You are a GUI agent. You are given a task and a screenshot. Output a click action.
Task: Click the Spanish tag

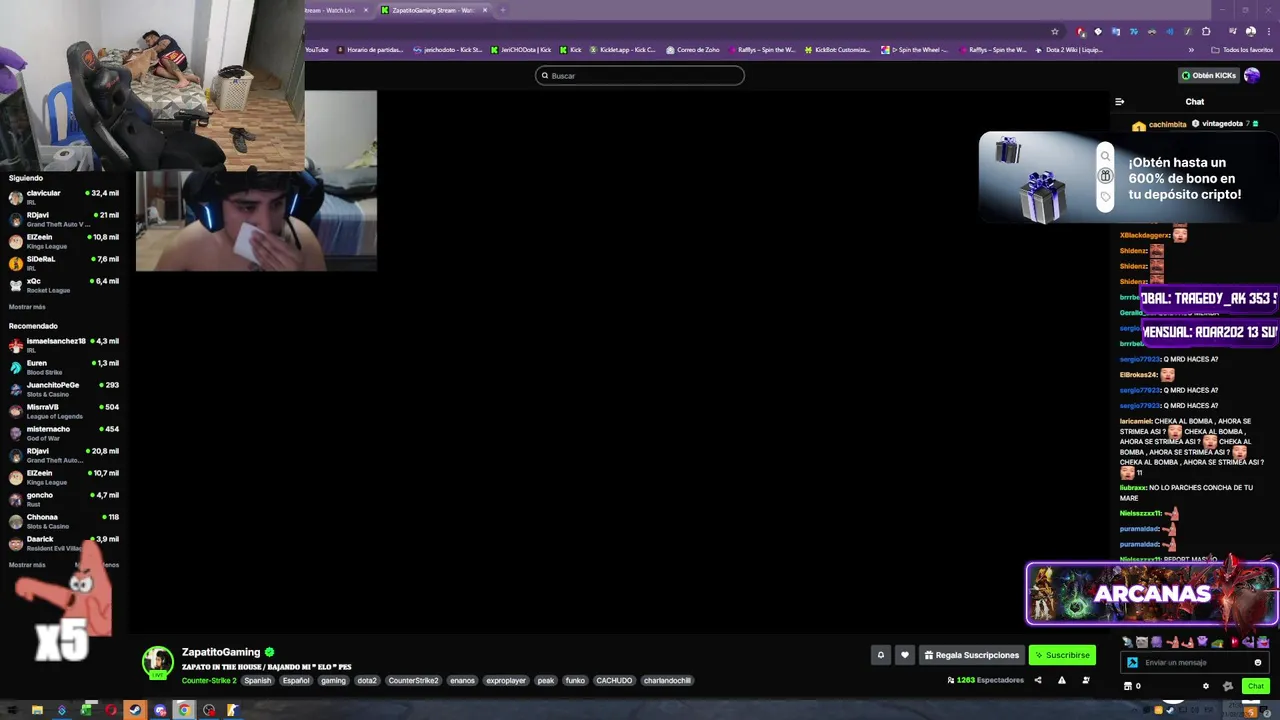coord(257,680)
